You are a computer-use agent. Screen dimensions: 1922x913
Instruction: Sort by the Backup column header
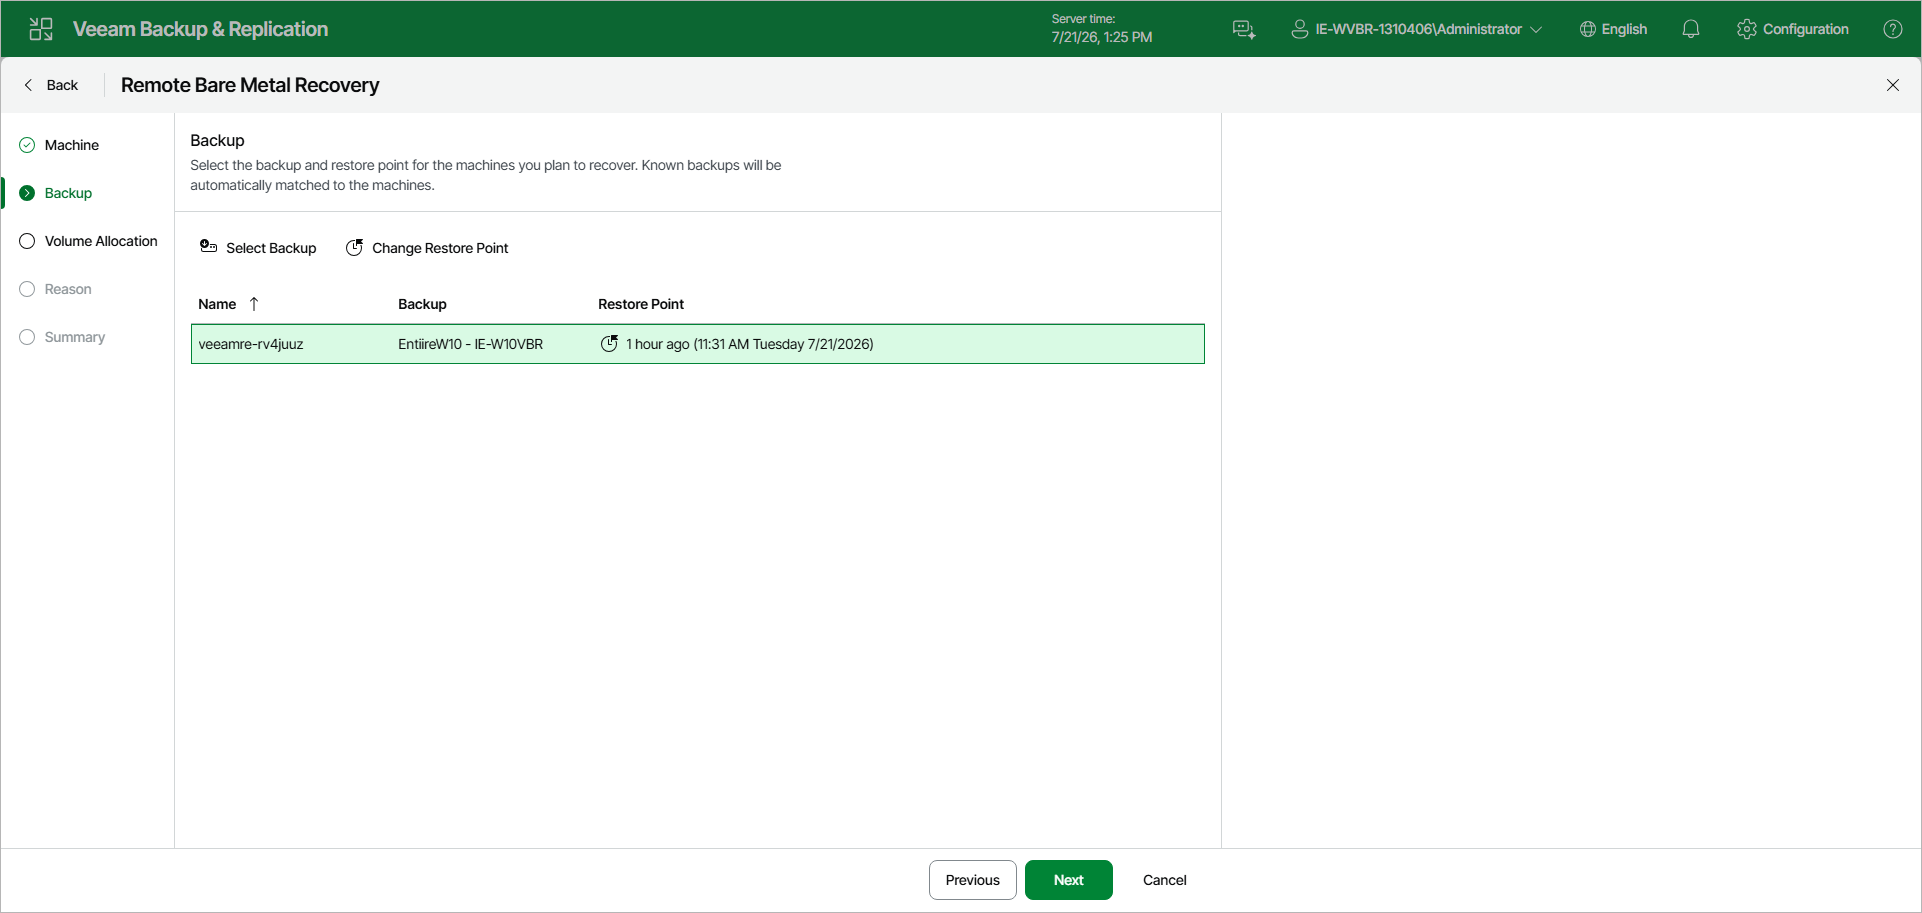pos(422,304)
